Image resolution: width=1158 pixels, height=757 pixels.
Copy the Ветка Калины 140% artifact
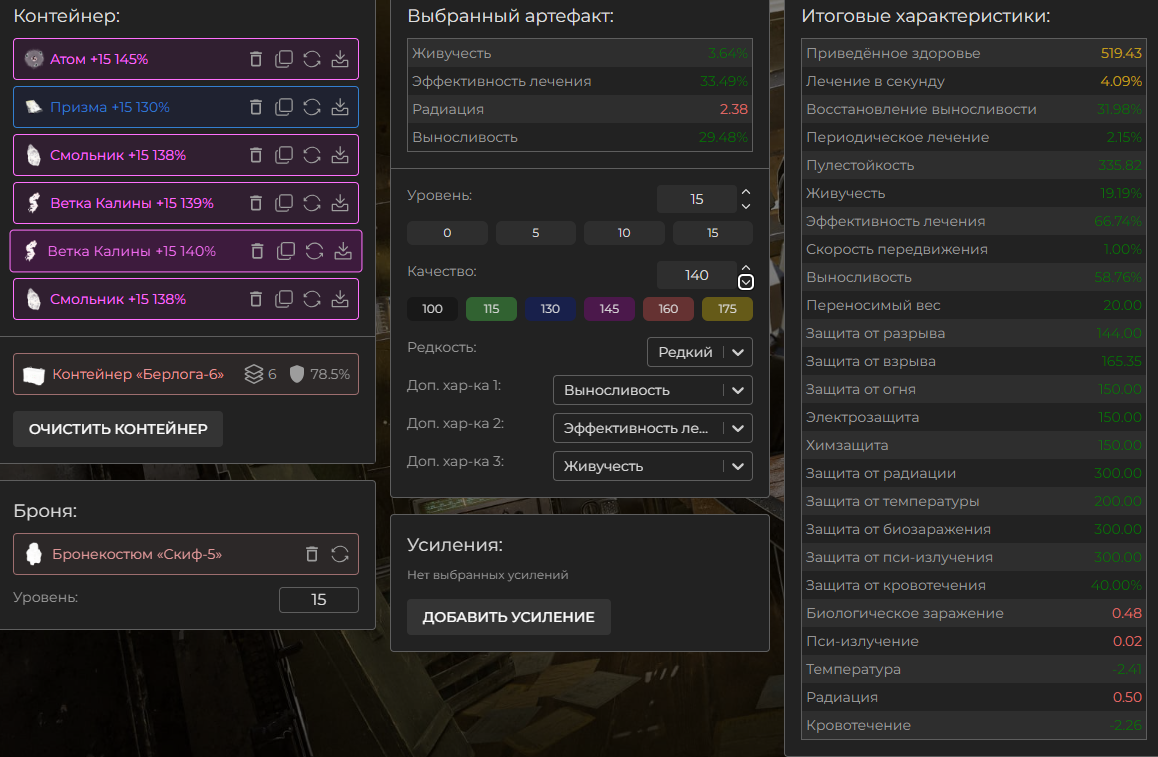pos(286,251)
